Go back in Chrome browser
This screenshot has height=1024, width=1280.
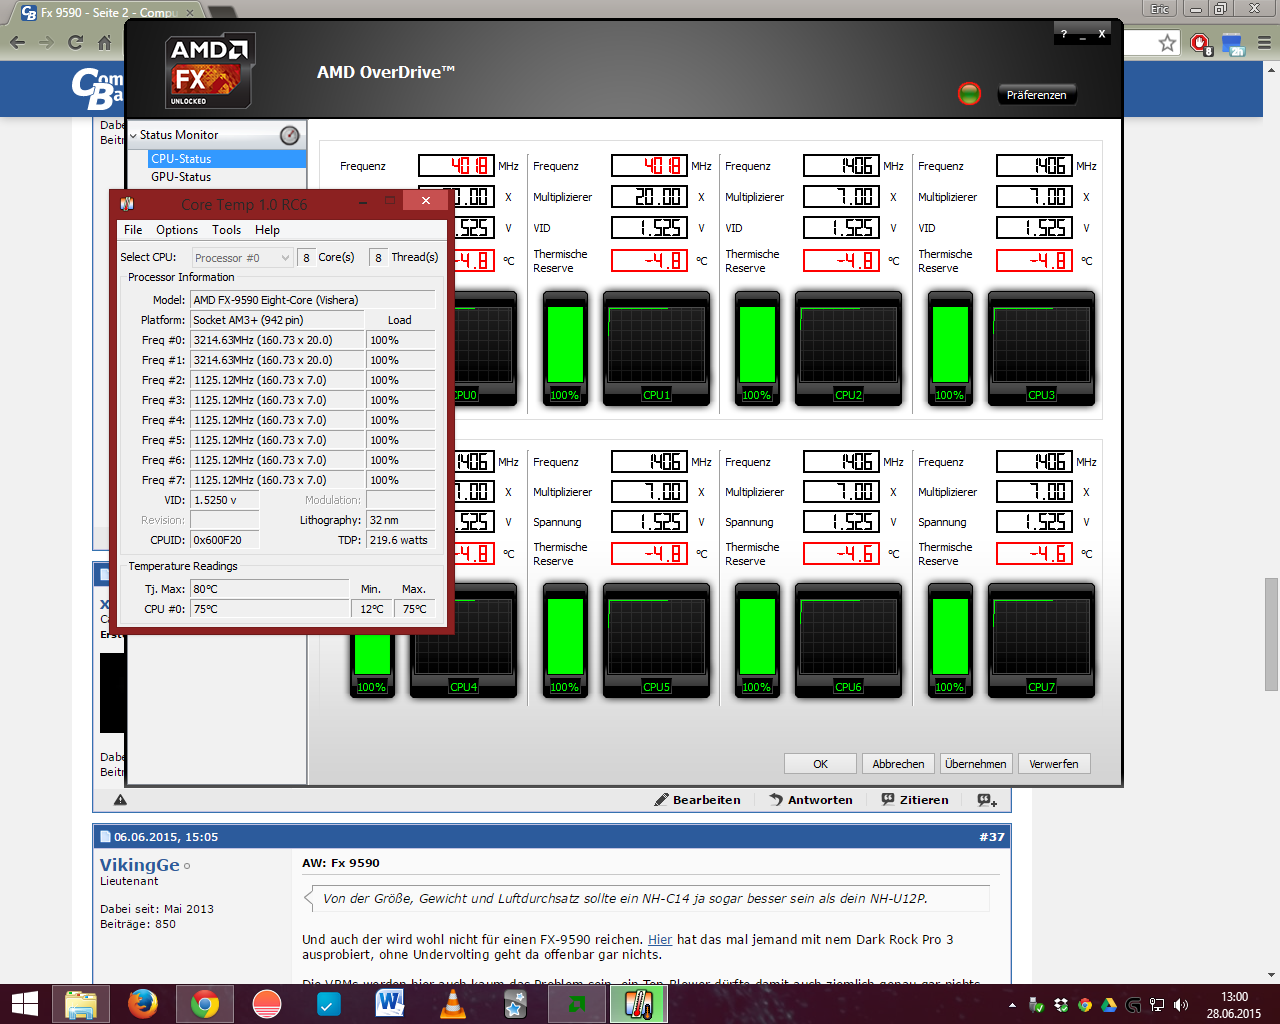point(17,42)
